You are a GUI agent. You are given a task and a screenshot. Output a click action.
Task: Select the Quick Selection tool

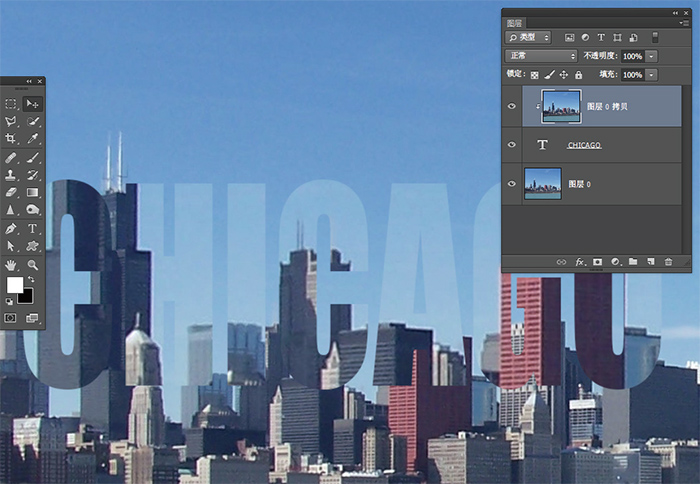[x=33, y=121]
